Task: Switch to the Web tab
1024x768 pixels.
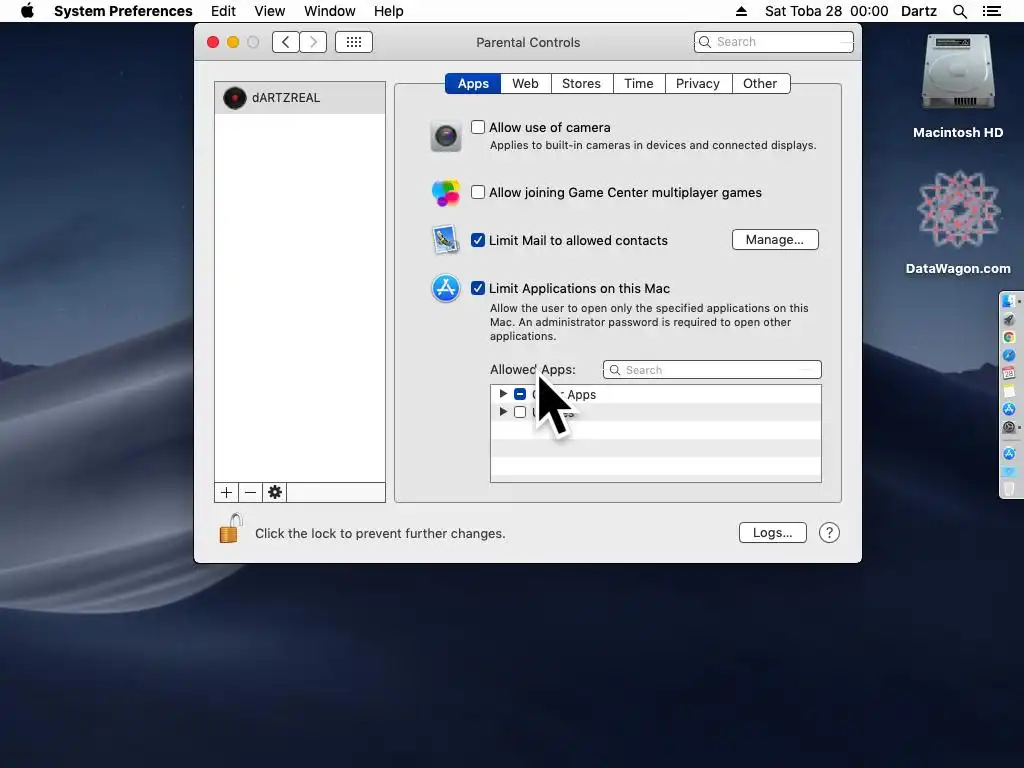Action: (525, 84)
